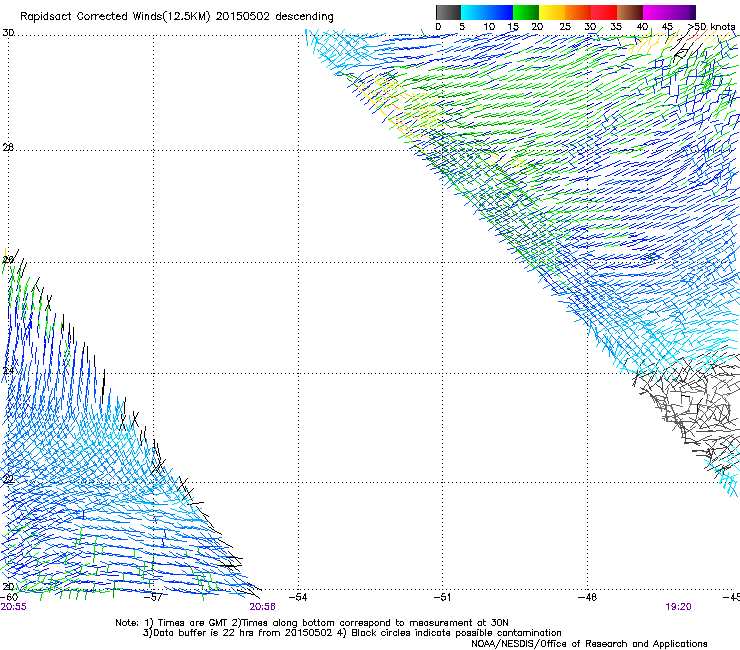Click the blue 10-15 knots color segment
This screenshot has height=650, width=740.
click(x=500, y=12)
